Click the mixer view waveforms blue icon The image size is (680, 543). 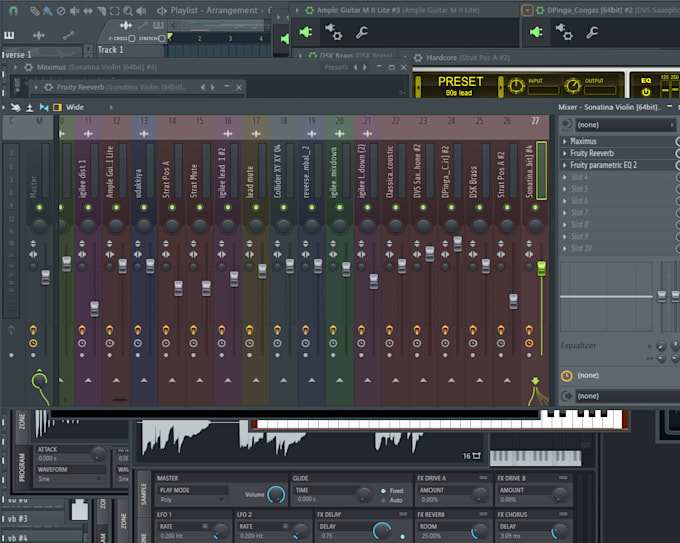tap(44, 107)
